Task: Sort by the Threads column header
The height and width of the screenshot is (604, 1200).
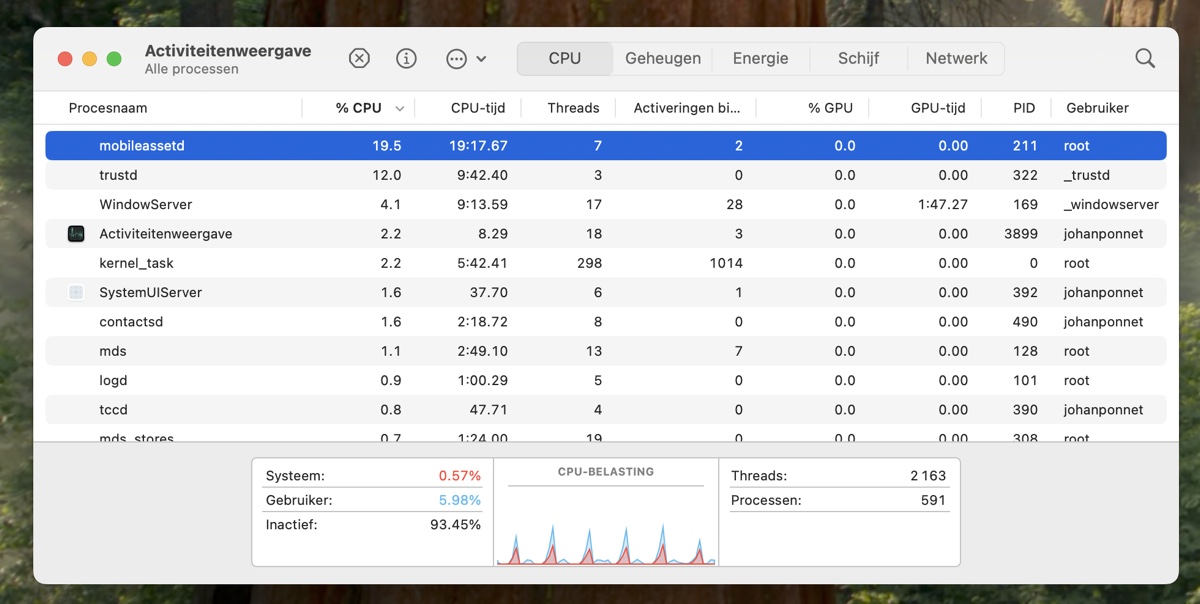Action: (x=573, y=108)
